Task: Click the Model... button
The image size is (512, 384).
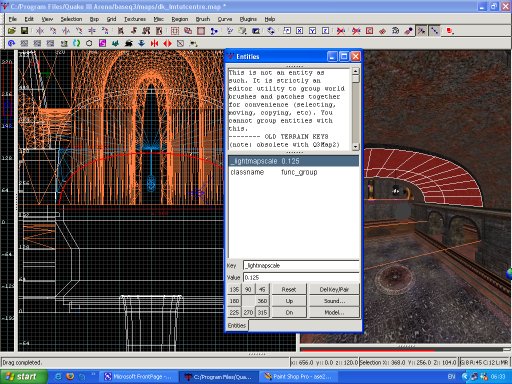Action: [x=334, y=312]
